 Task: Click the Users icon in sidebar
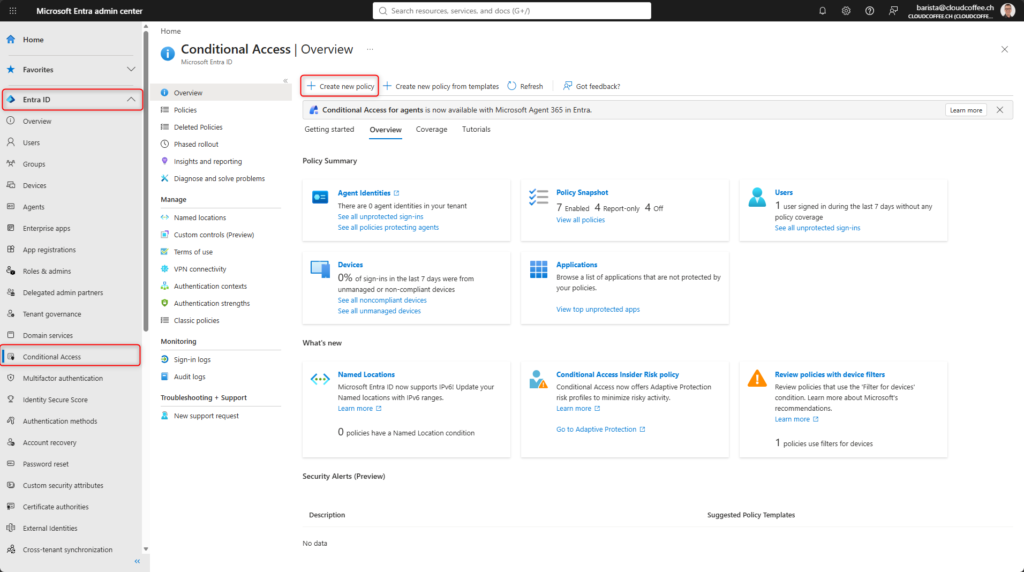point(11,142)
